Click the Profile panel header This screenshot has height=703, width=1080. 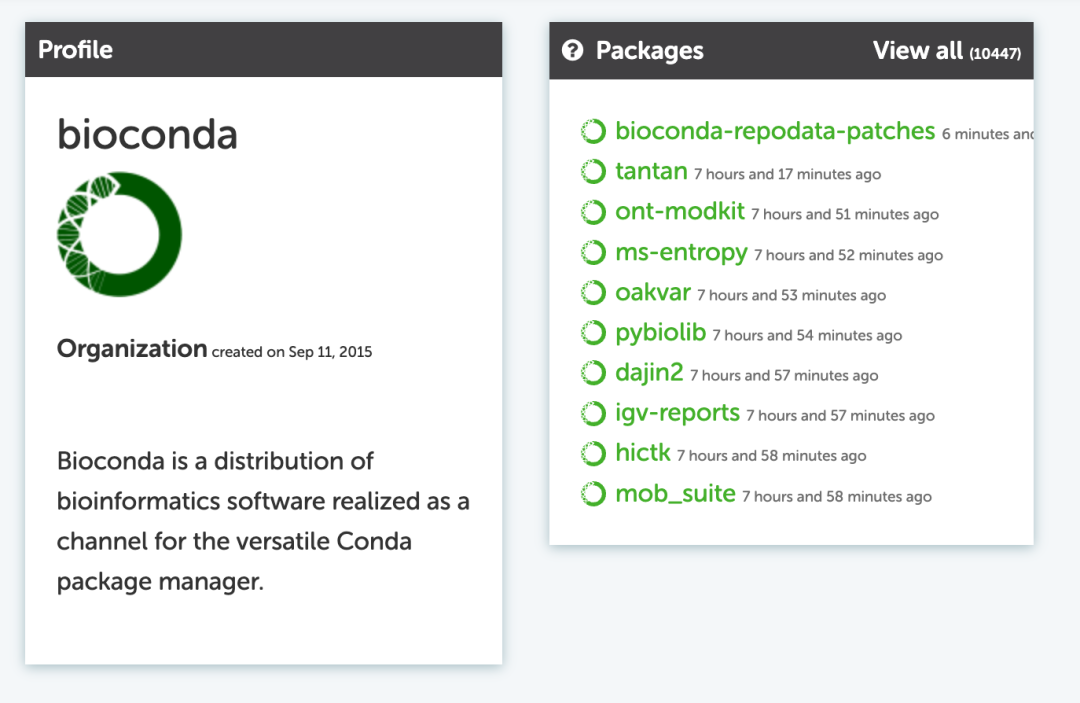[x=263, y=50]
